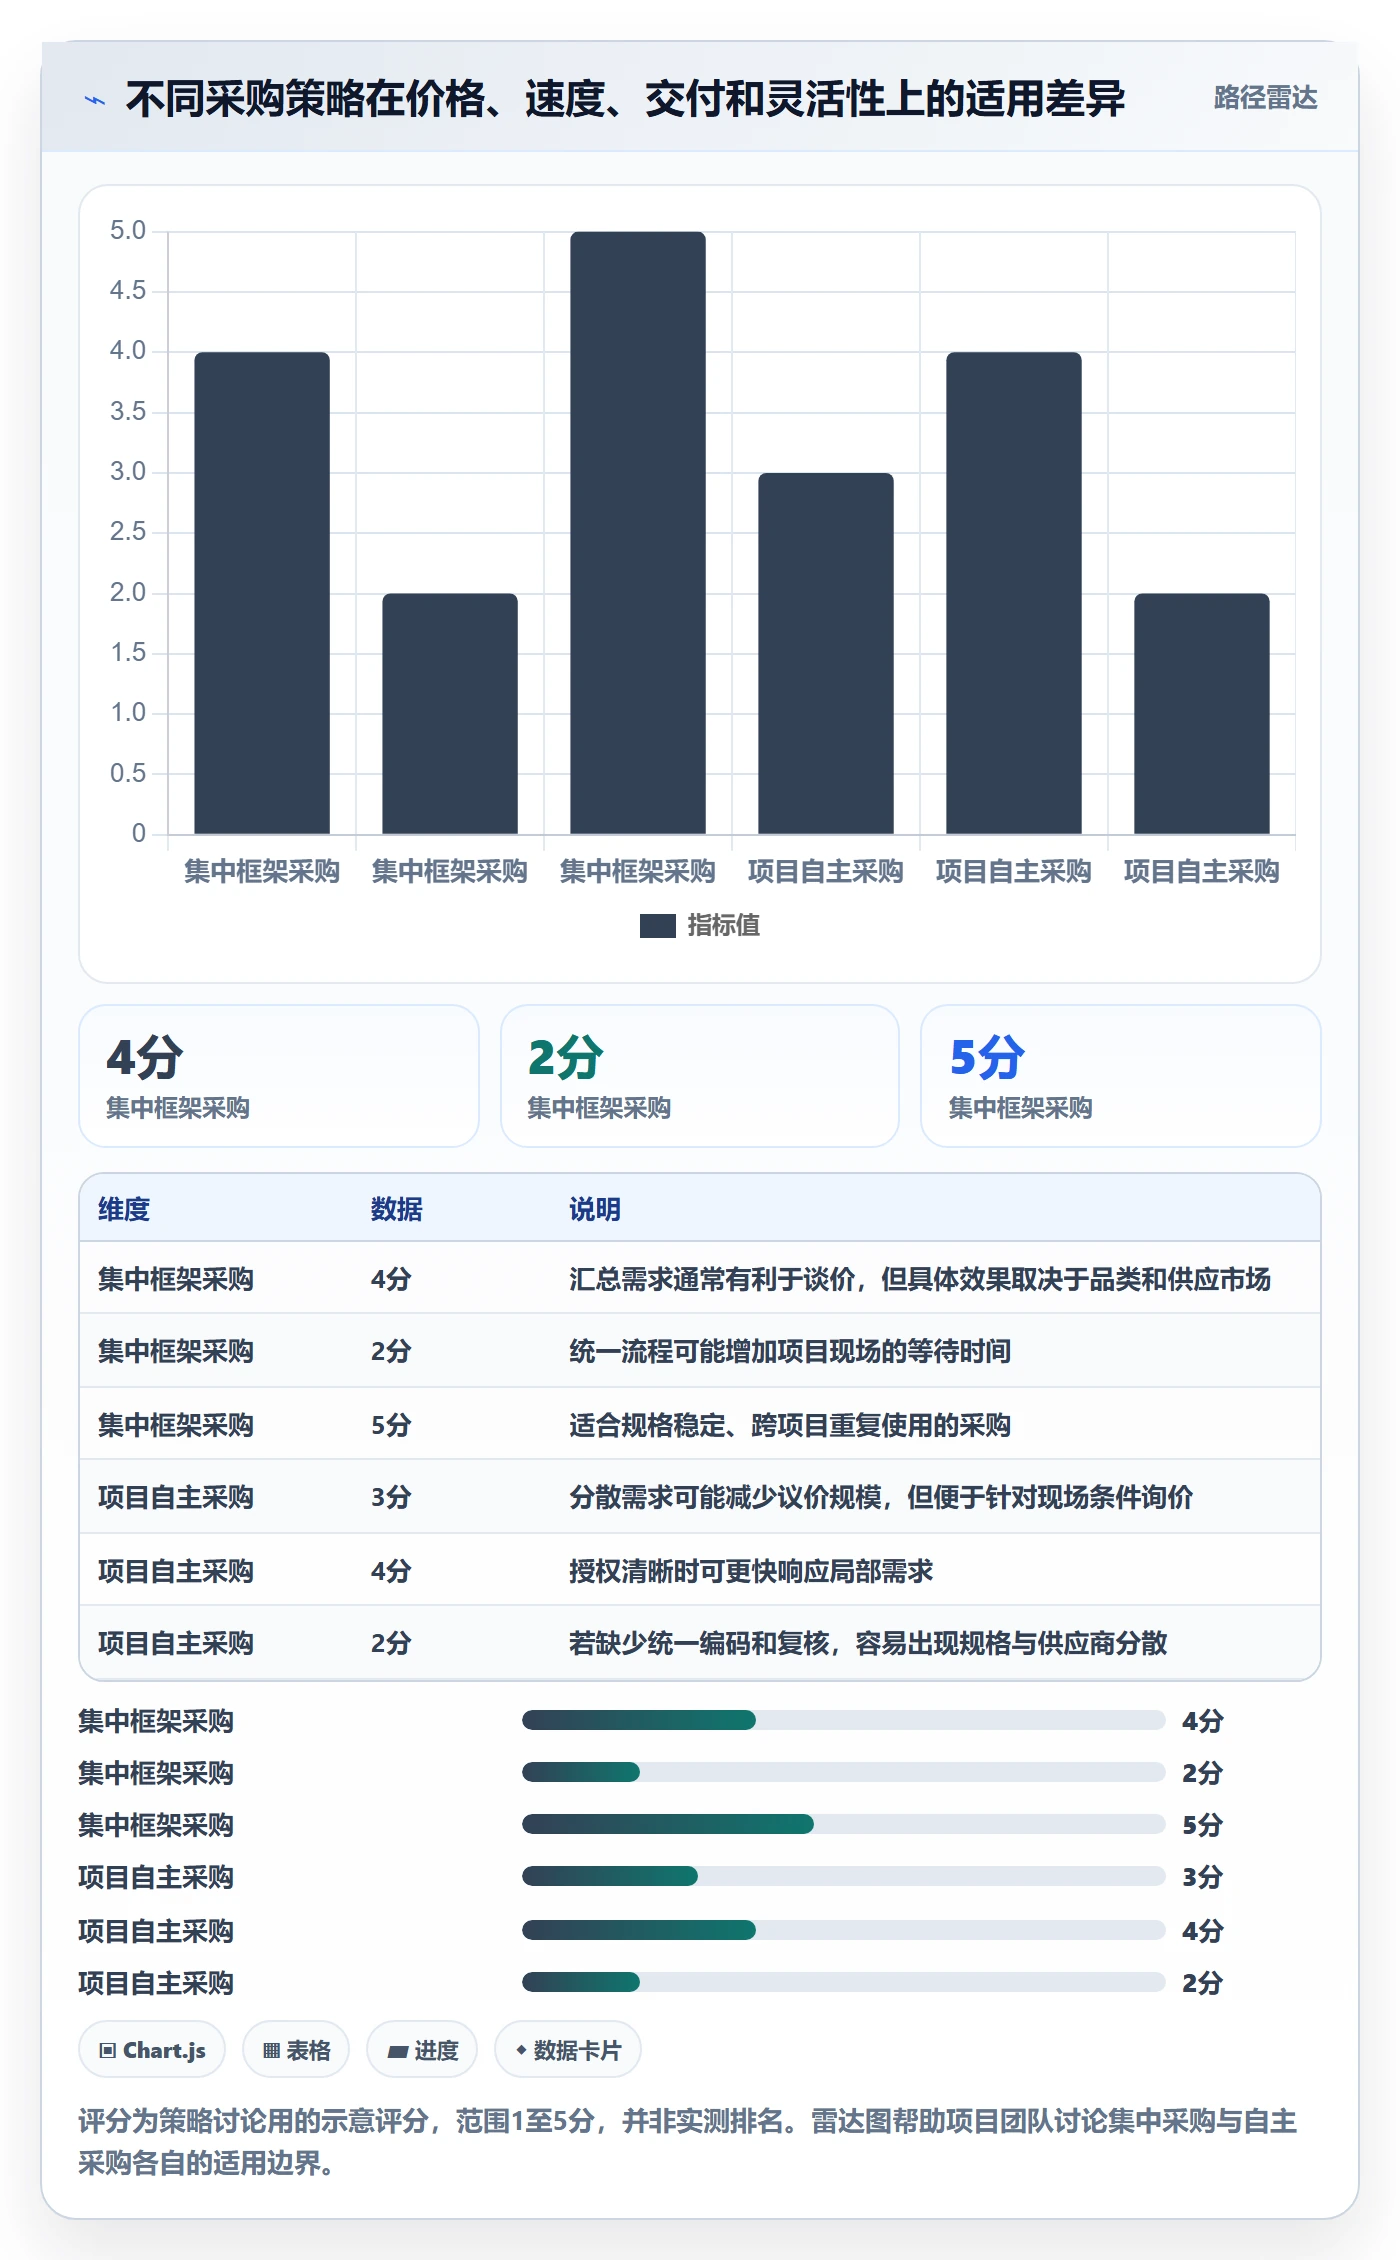Image resolution: width=1400 pixels, height=2260 pixels.
Task: Click the 说明 table column header
Action: pyautogui.click(x=595, y=1209)
